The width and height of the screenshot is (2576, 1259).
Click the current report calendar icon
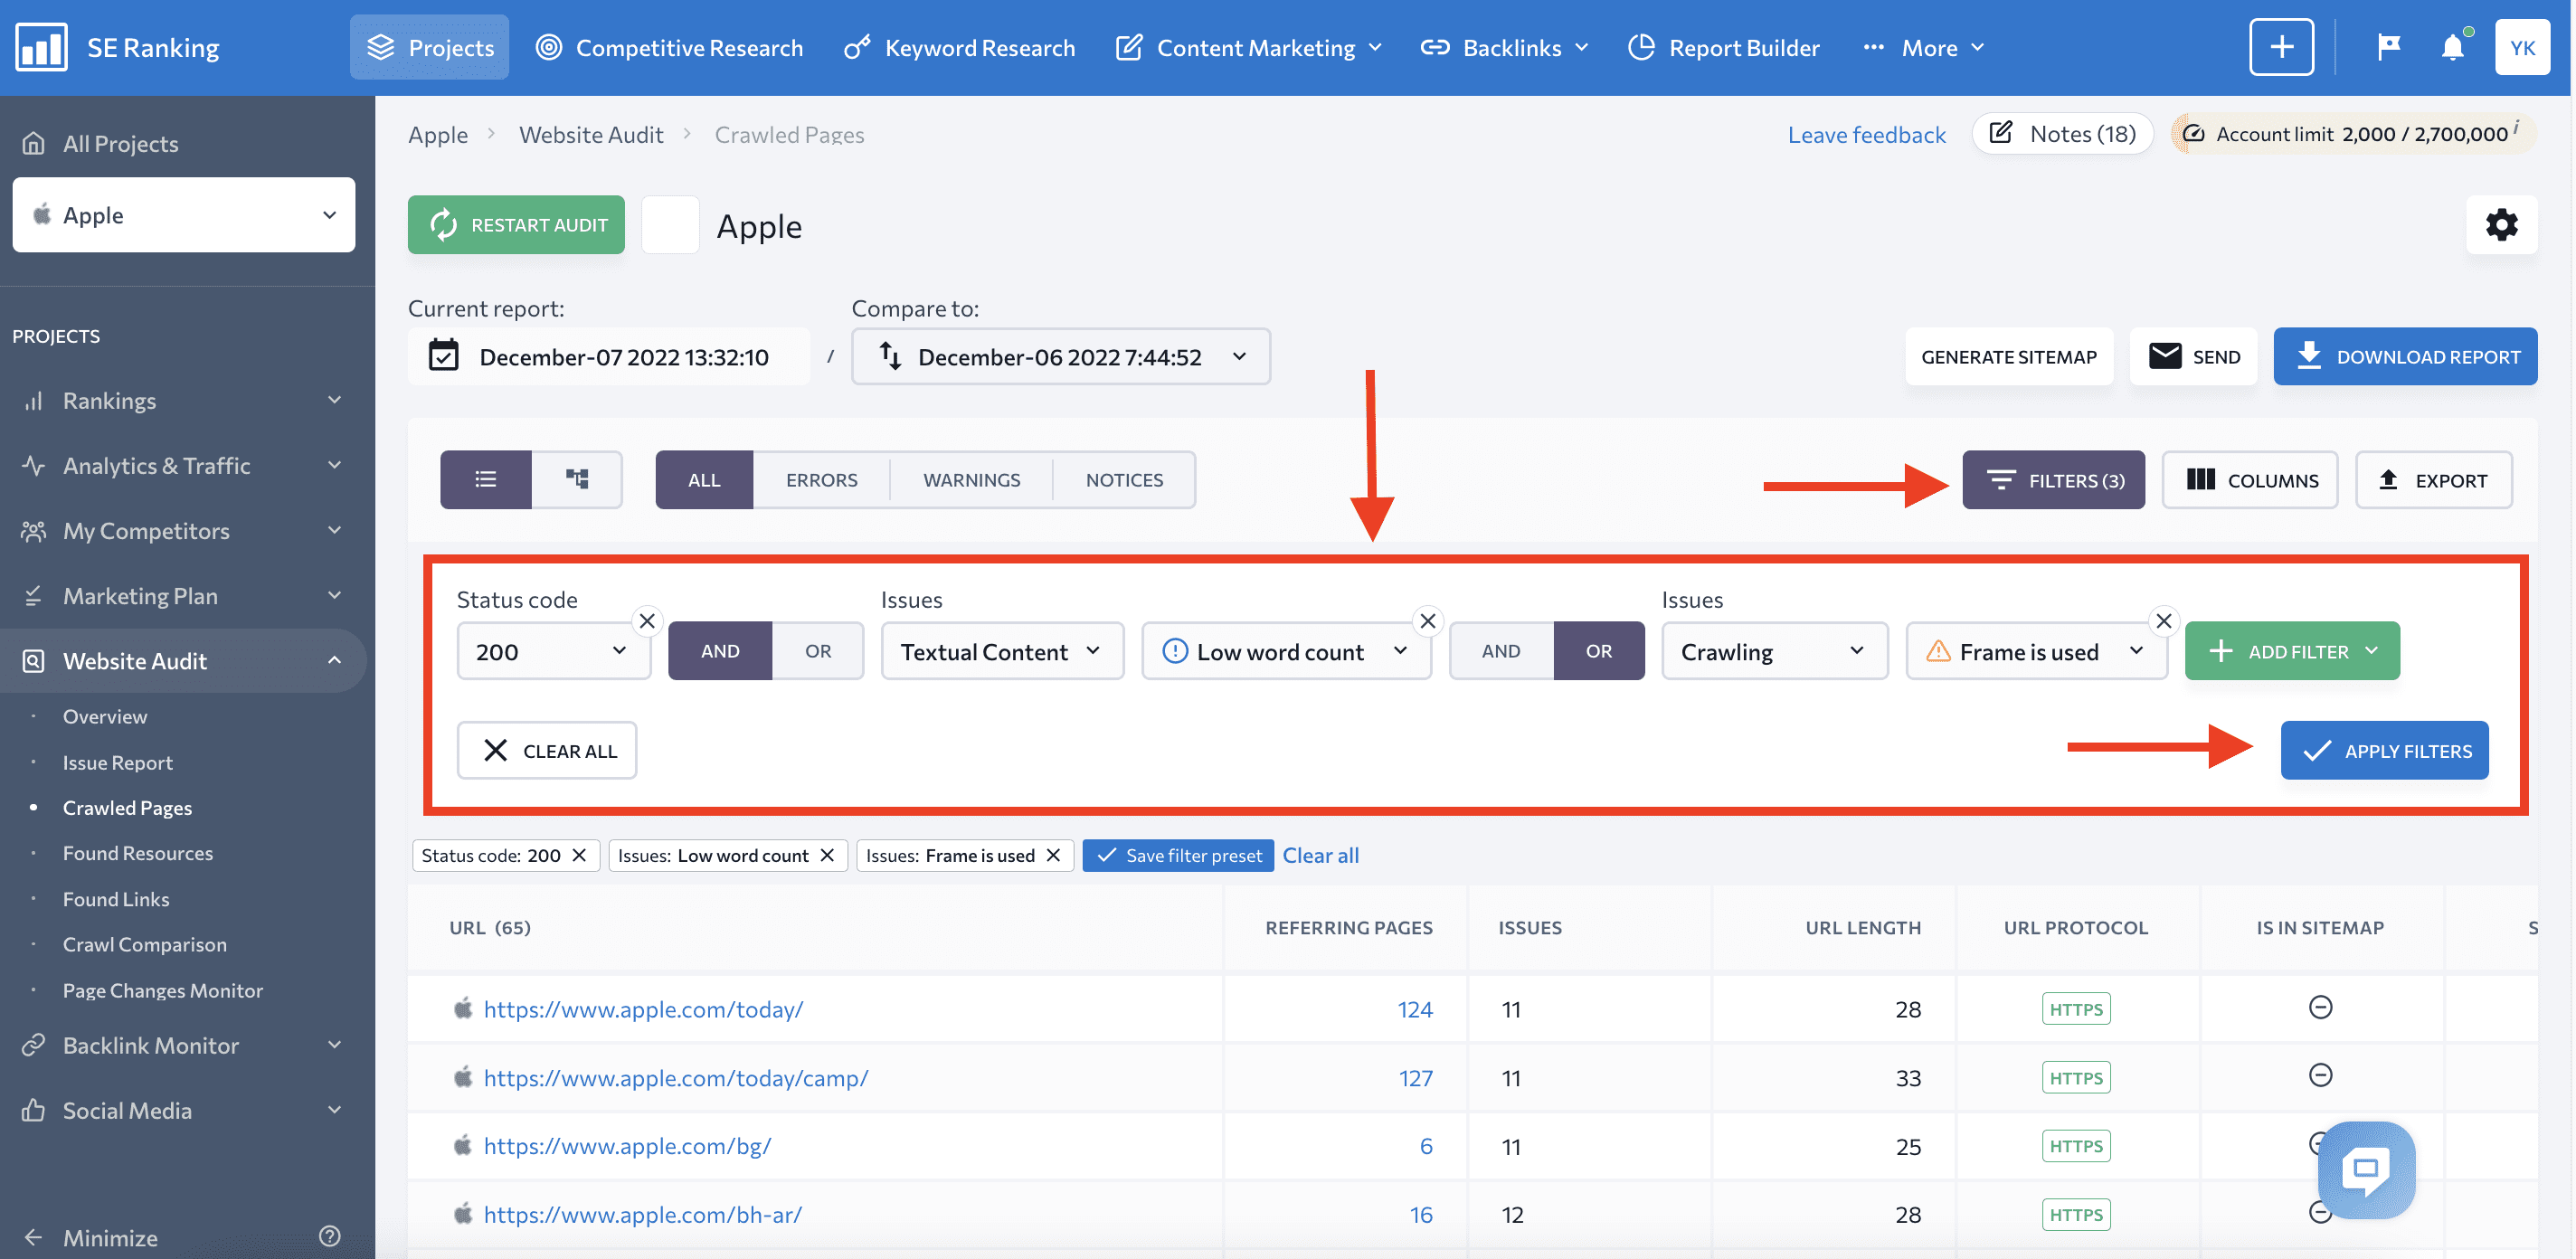[443, 356]
